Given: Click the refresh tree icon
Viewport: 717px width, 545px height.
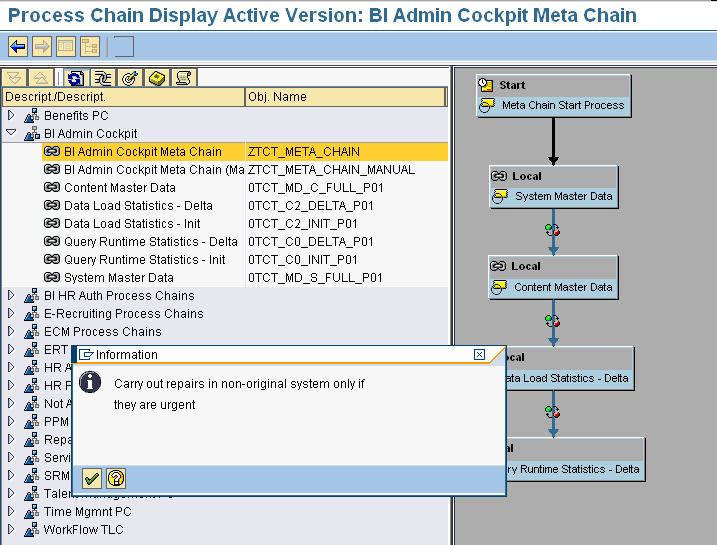Looking at the screenshot, I should [x=76, y=78].
